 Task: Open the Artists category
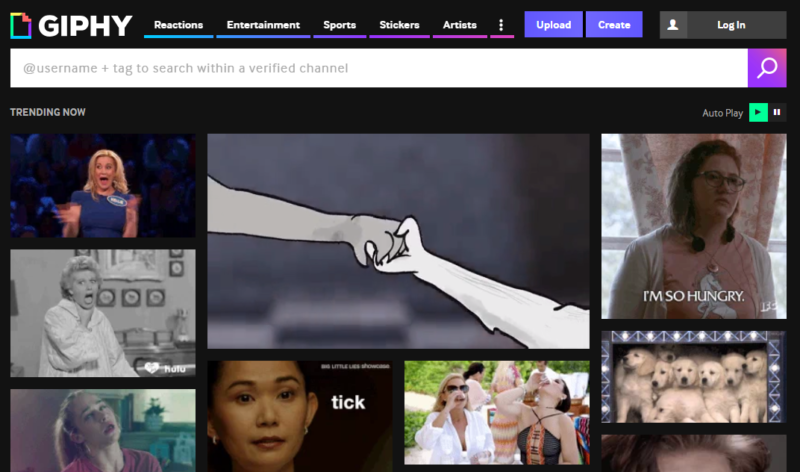460,25
